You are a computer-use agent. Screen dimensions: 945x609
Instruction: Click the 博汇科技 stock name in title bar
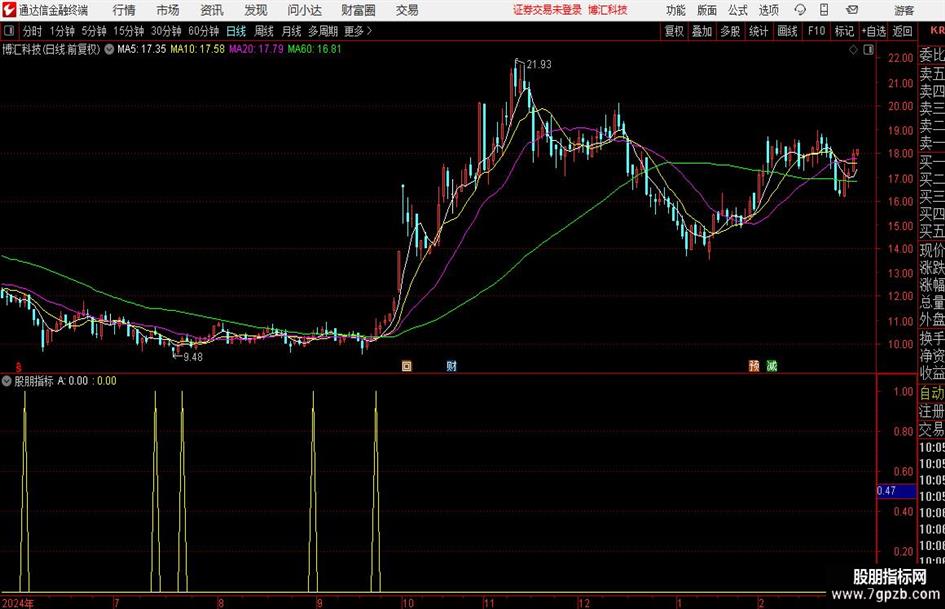608,10
